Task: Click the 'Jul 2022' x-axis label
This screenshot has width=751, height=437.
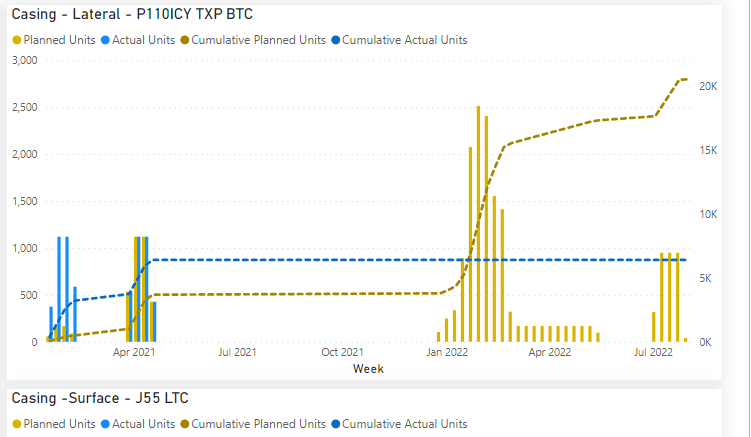Action: point(654,352)
